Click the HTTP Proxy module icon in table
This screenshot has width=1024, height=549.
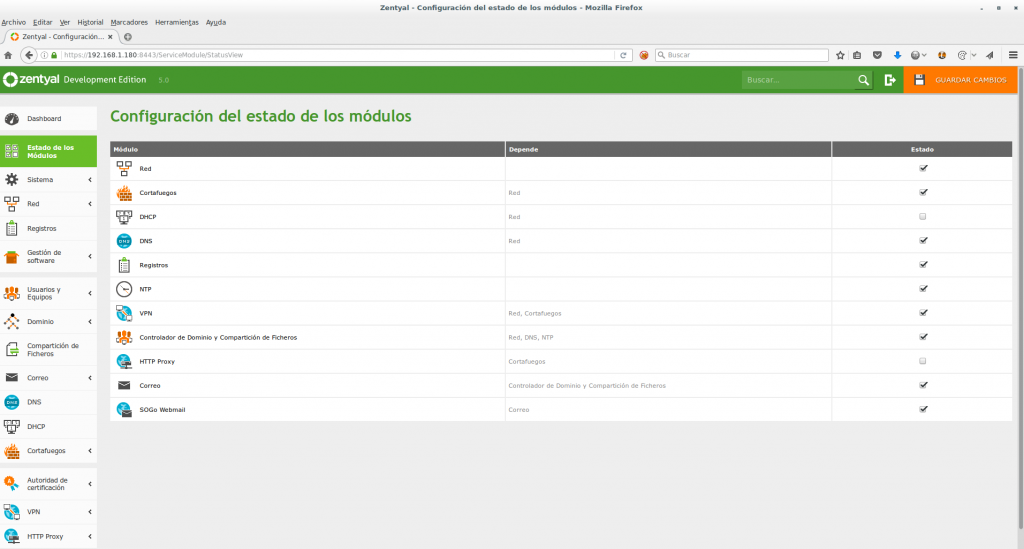124,362
